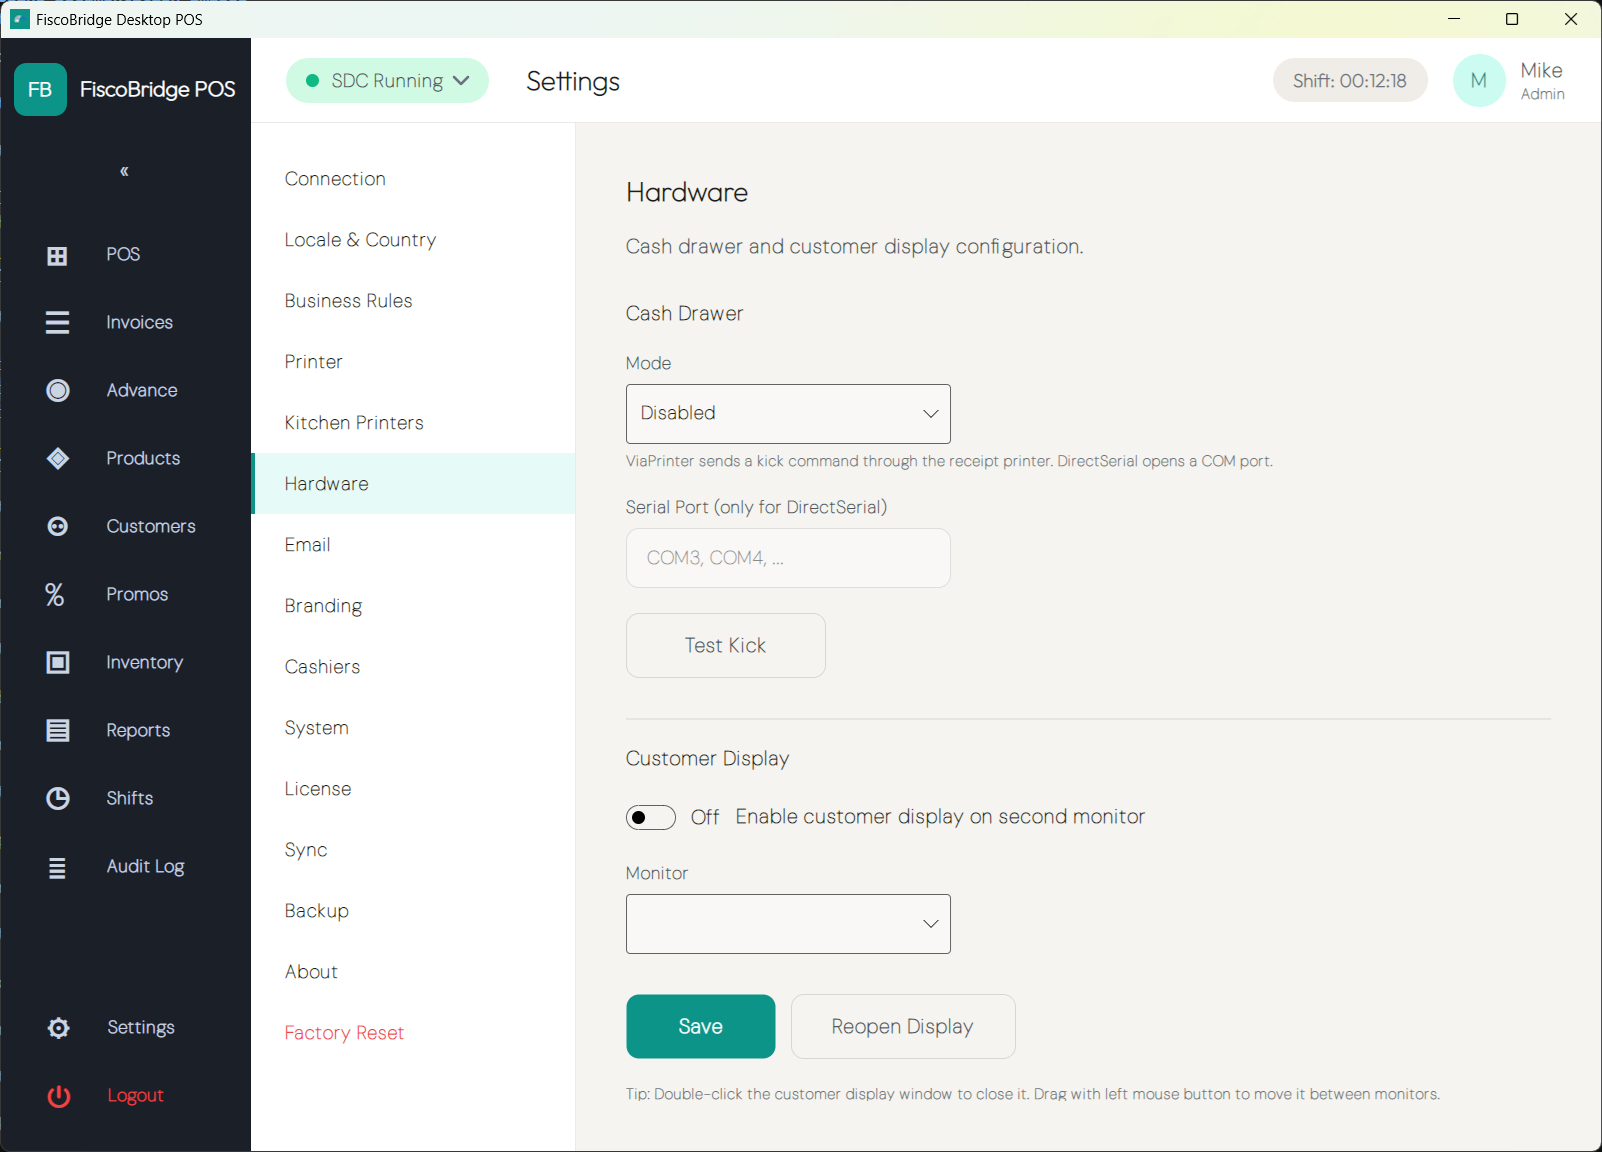Open Email settings
This screenshot has height=1152, width=1602.
click(413, 545)
